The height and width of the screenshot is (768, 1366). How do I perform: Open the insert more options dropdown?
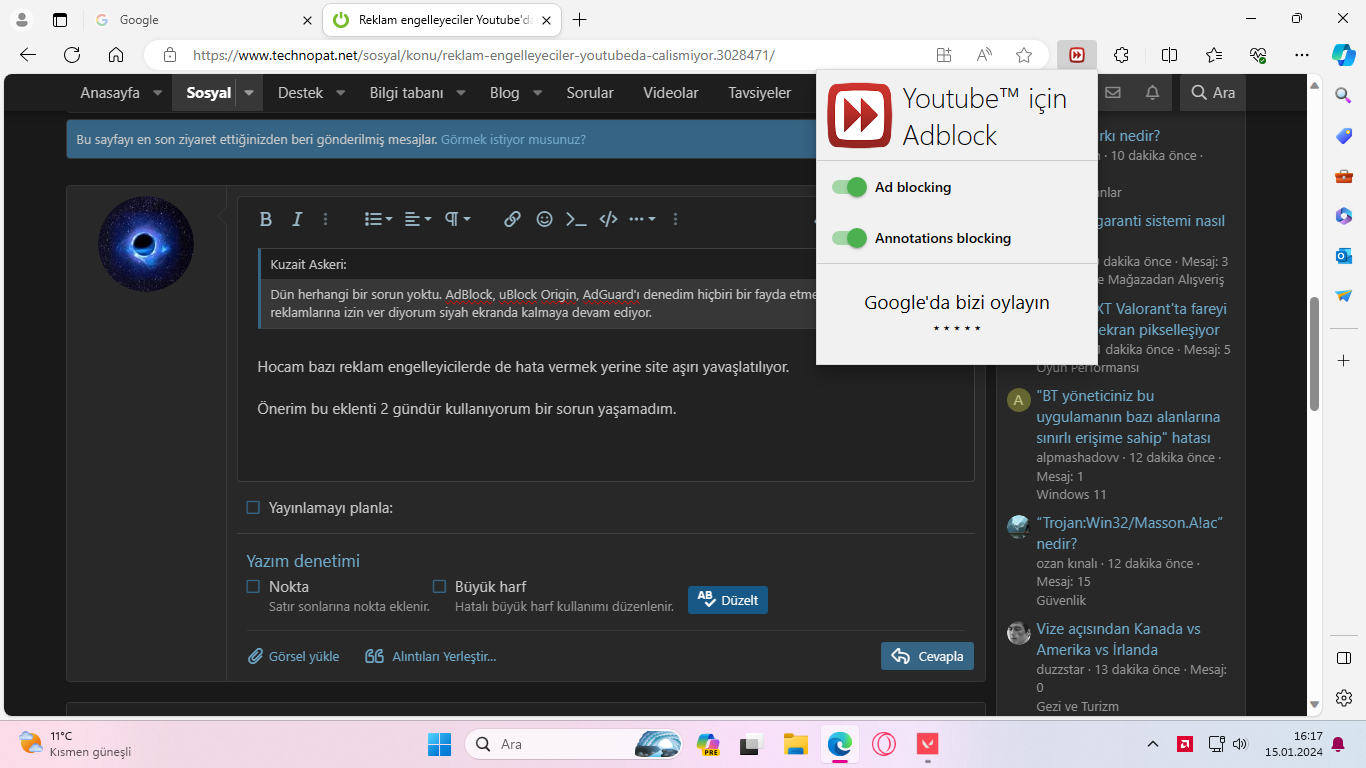[642, 219]
